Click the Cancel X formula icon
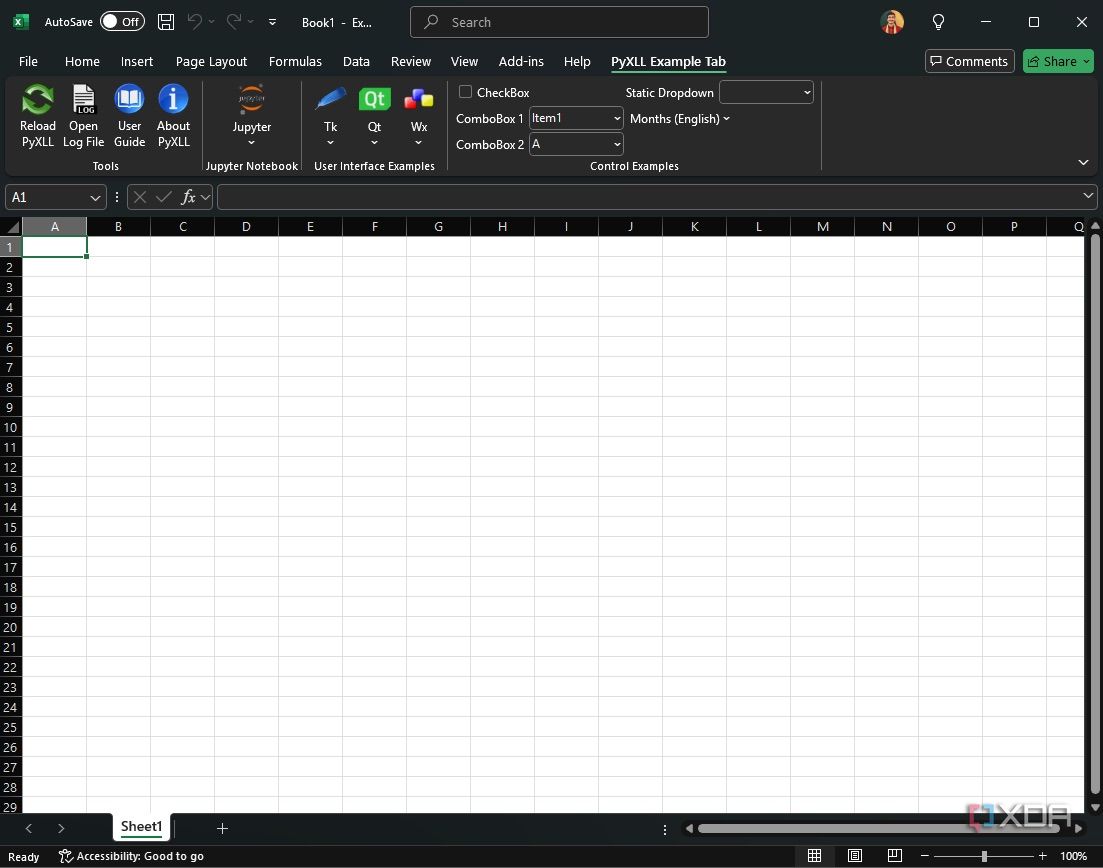Image resolution: width=1103 pixels, height=868 pixels. (140, 198)
